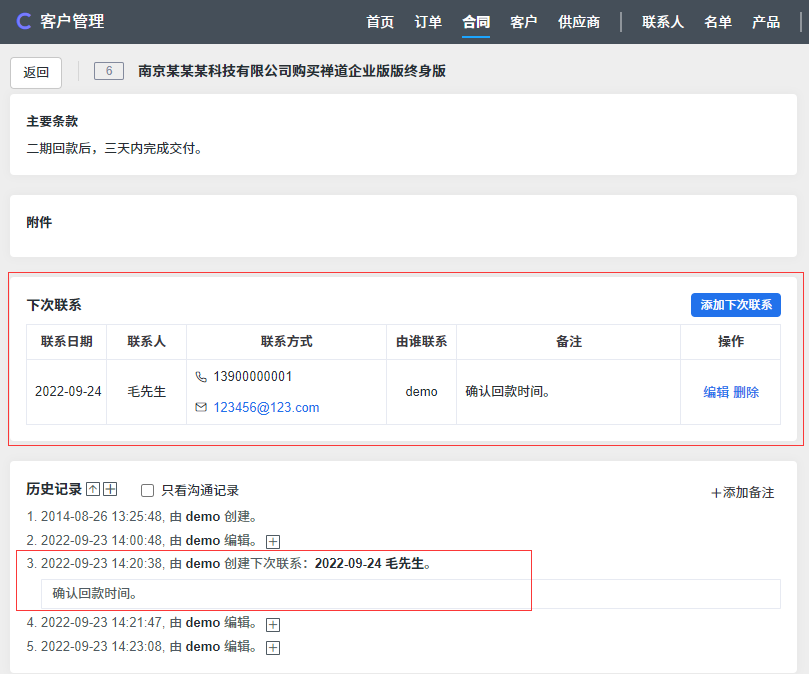The image size is (809, 674).
Task: Go to the 客户 navigation tab
Action: coord(524,22)
